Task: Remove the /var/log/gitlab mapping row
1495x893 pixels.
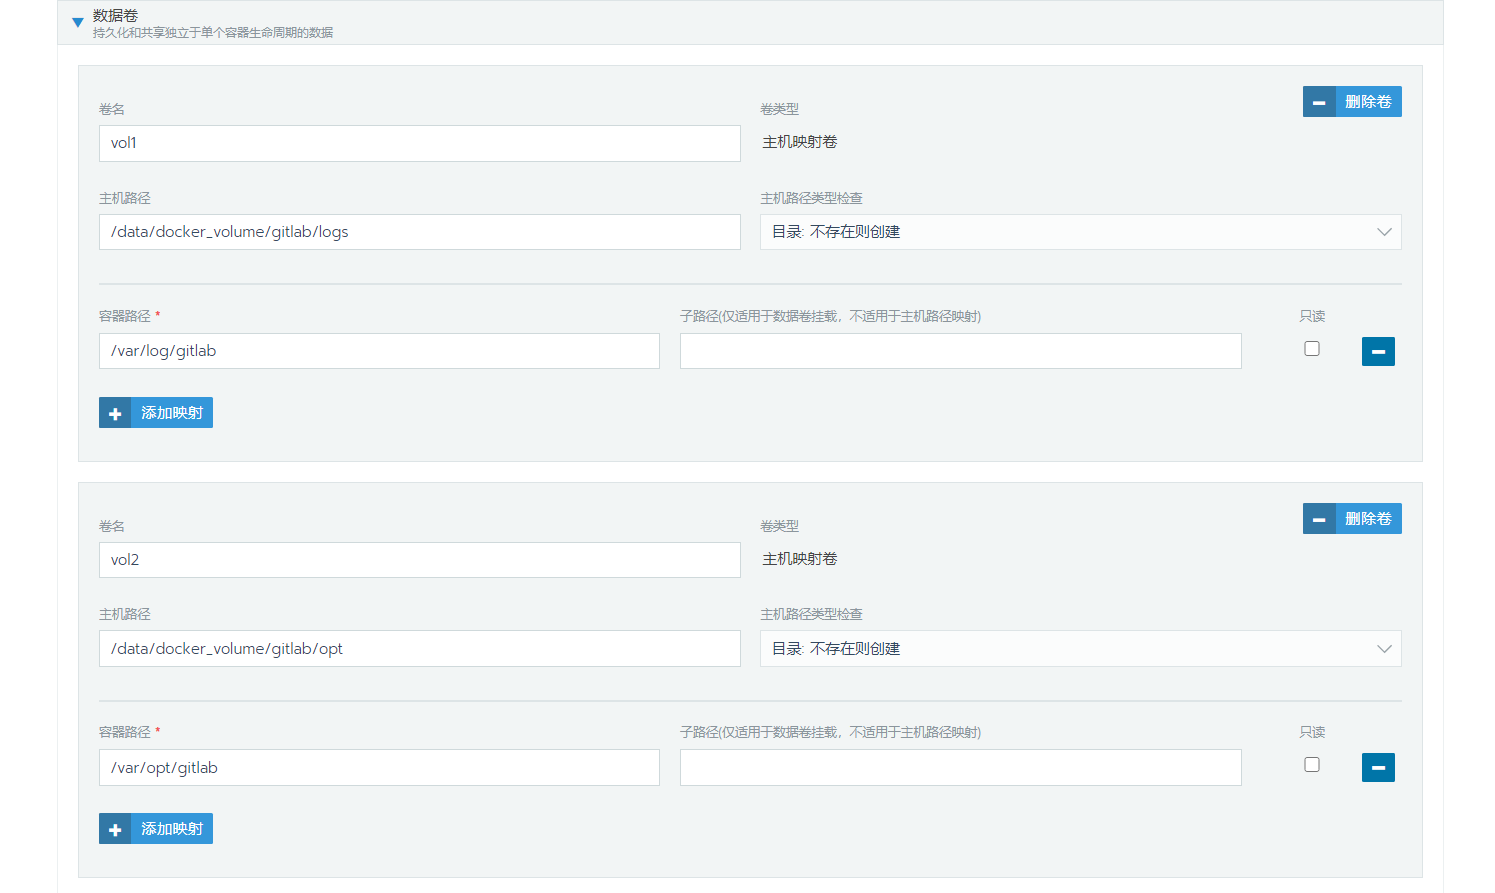Action: pyautogui.click(x=1378, y=351)
